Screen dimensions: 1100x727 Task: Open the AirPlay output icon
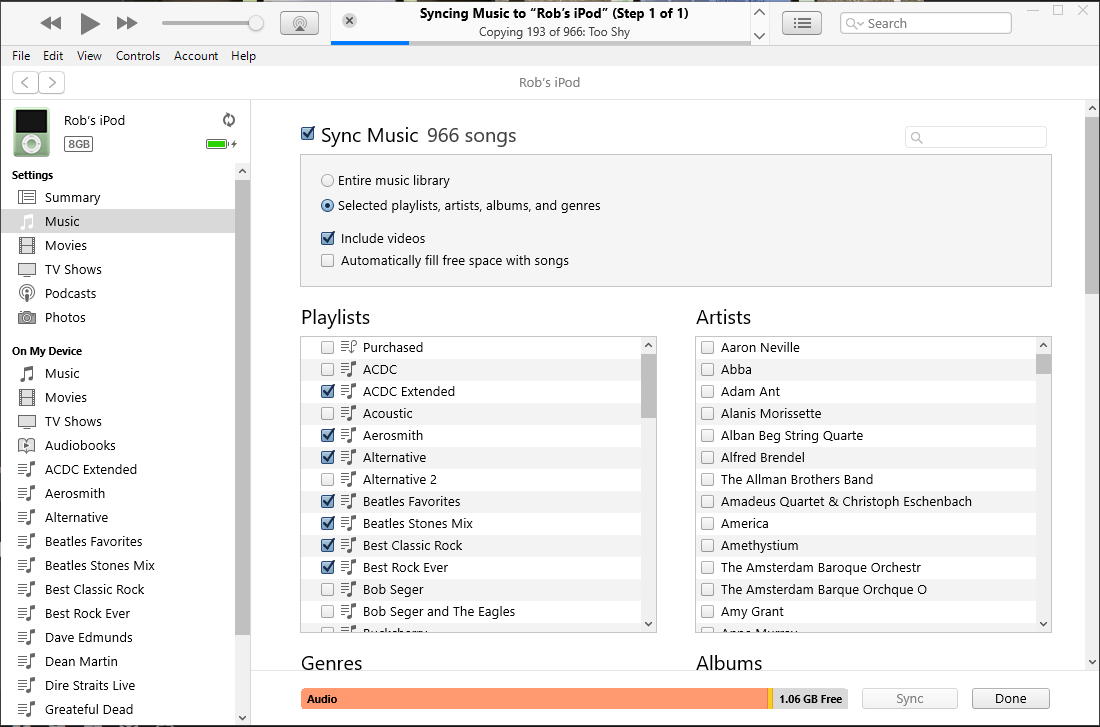(300, 23)
